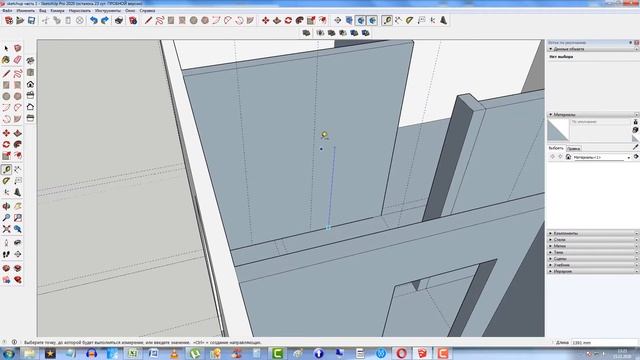
Task: Pick Offset tool in left palette
Action: 18,156
